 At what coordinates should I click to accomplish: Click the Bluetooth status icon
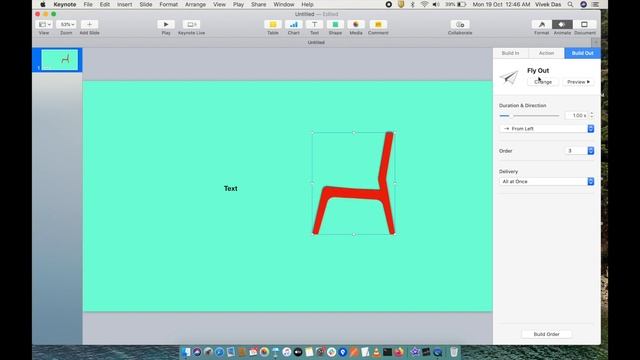412,4
